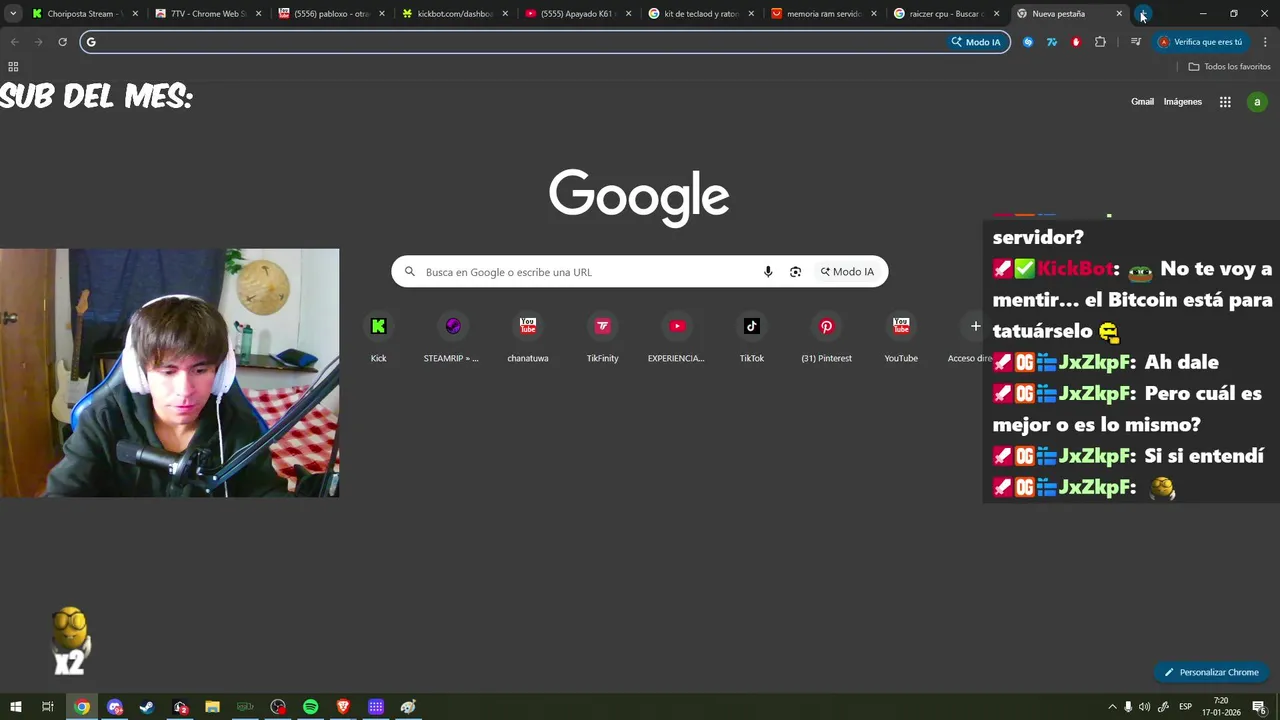Open the Google account avatar
Image resolution: width=1280 pixels, height=720 pixels.
pyautogui.click(x=1257, y=102)
